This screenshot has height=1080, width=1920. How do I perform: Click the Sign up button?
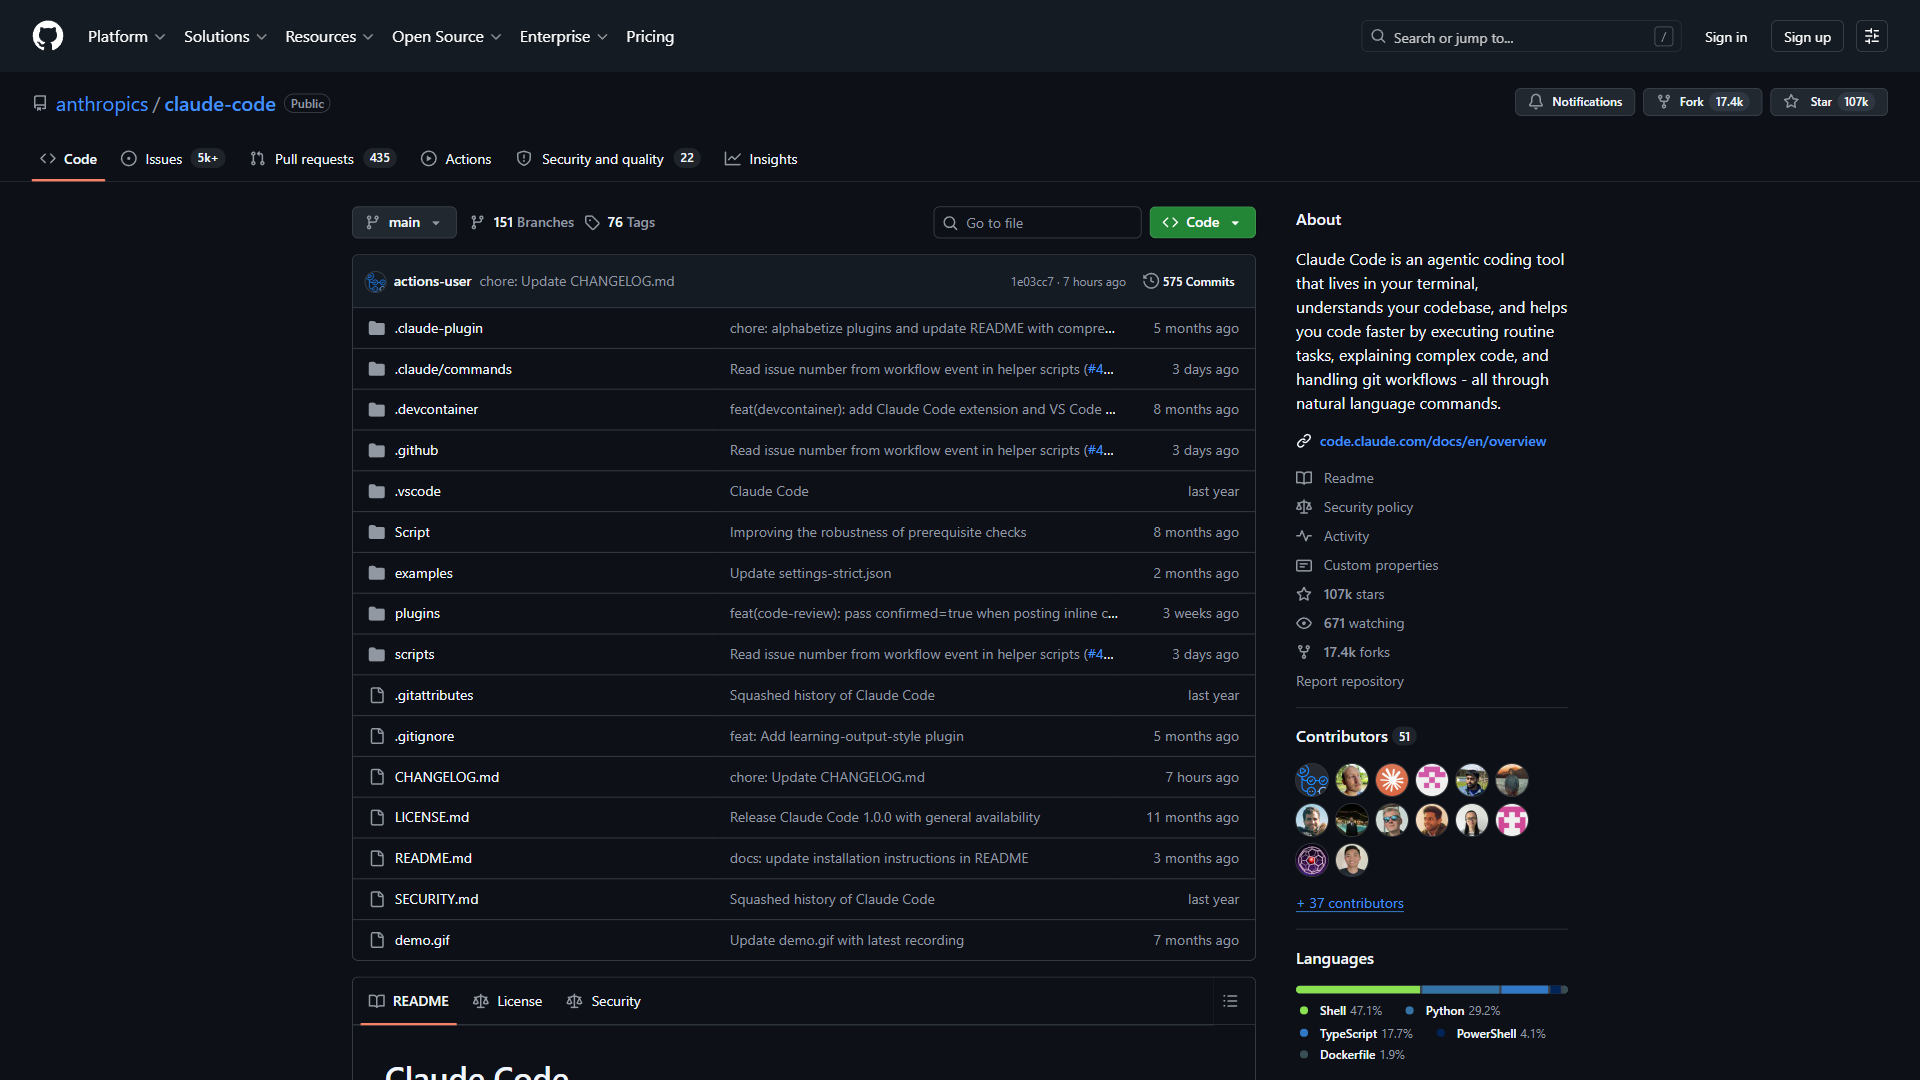[1807, 37]
